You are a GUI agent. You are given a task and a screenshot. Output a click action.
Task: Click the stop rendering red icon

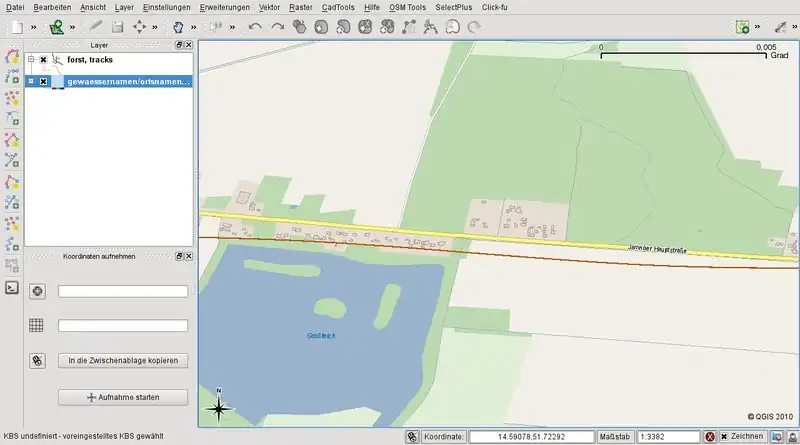point(709,437)
